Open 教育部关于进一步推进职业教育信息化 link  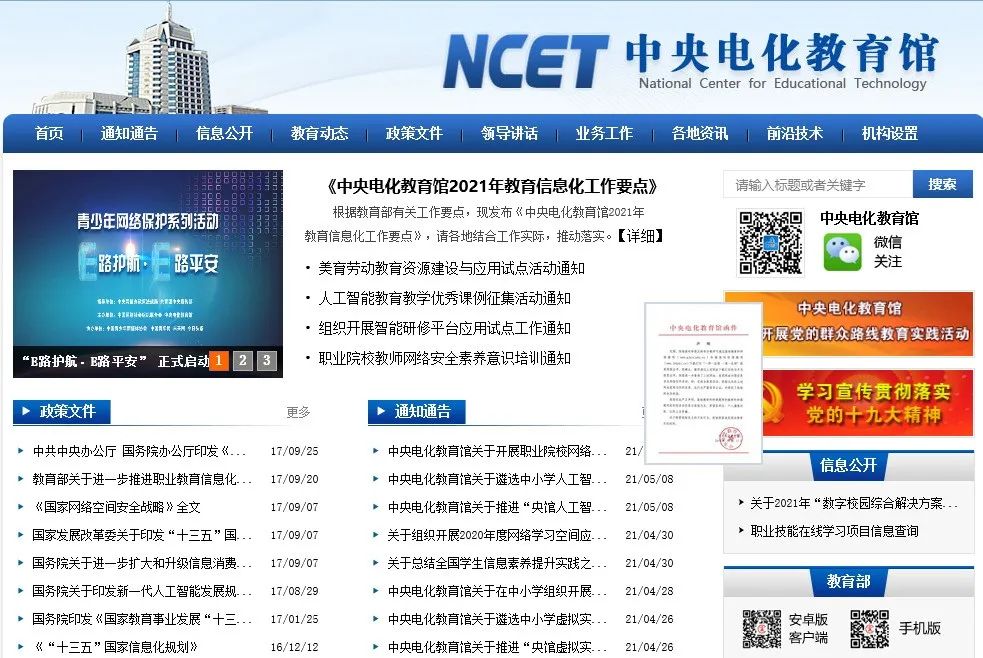coord(142,479)
